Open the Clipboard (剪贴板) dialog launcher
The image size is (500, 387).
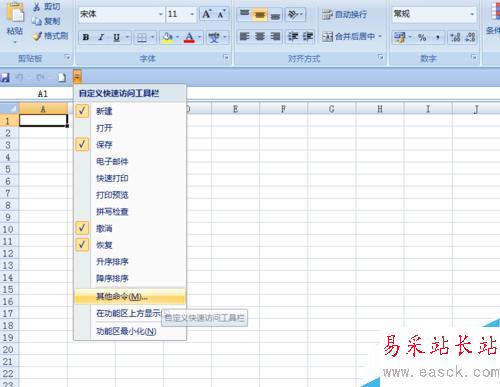coord(68,57)
